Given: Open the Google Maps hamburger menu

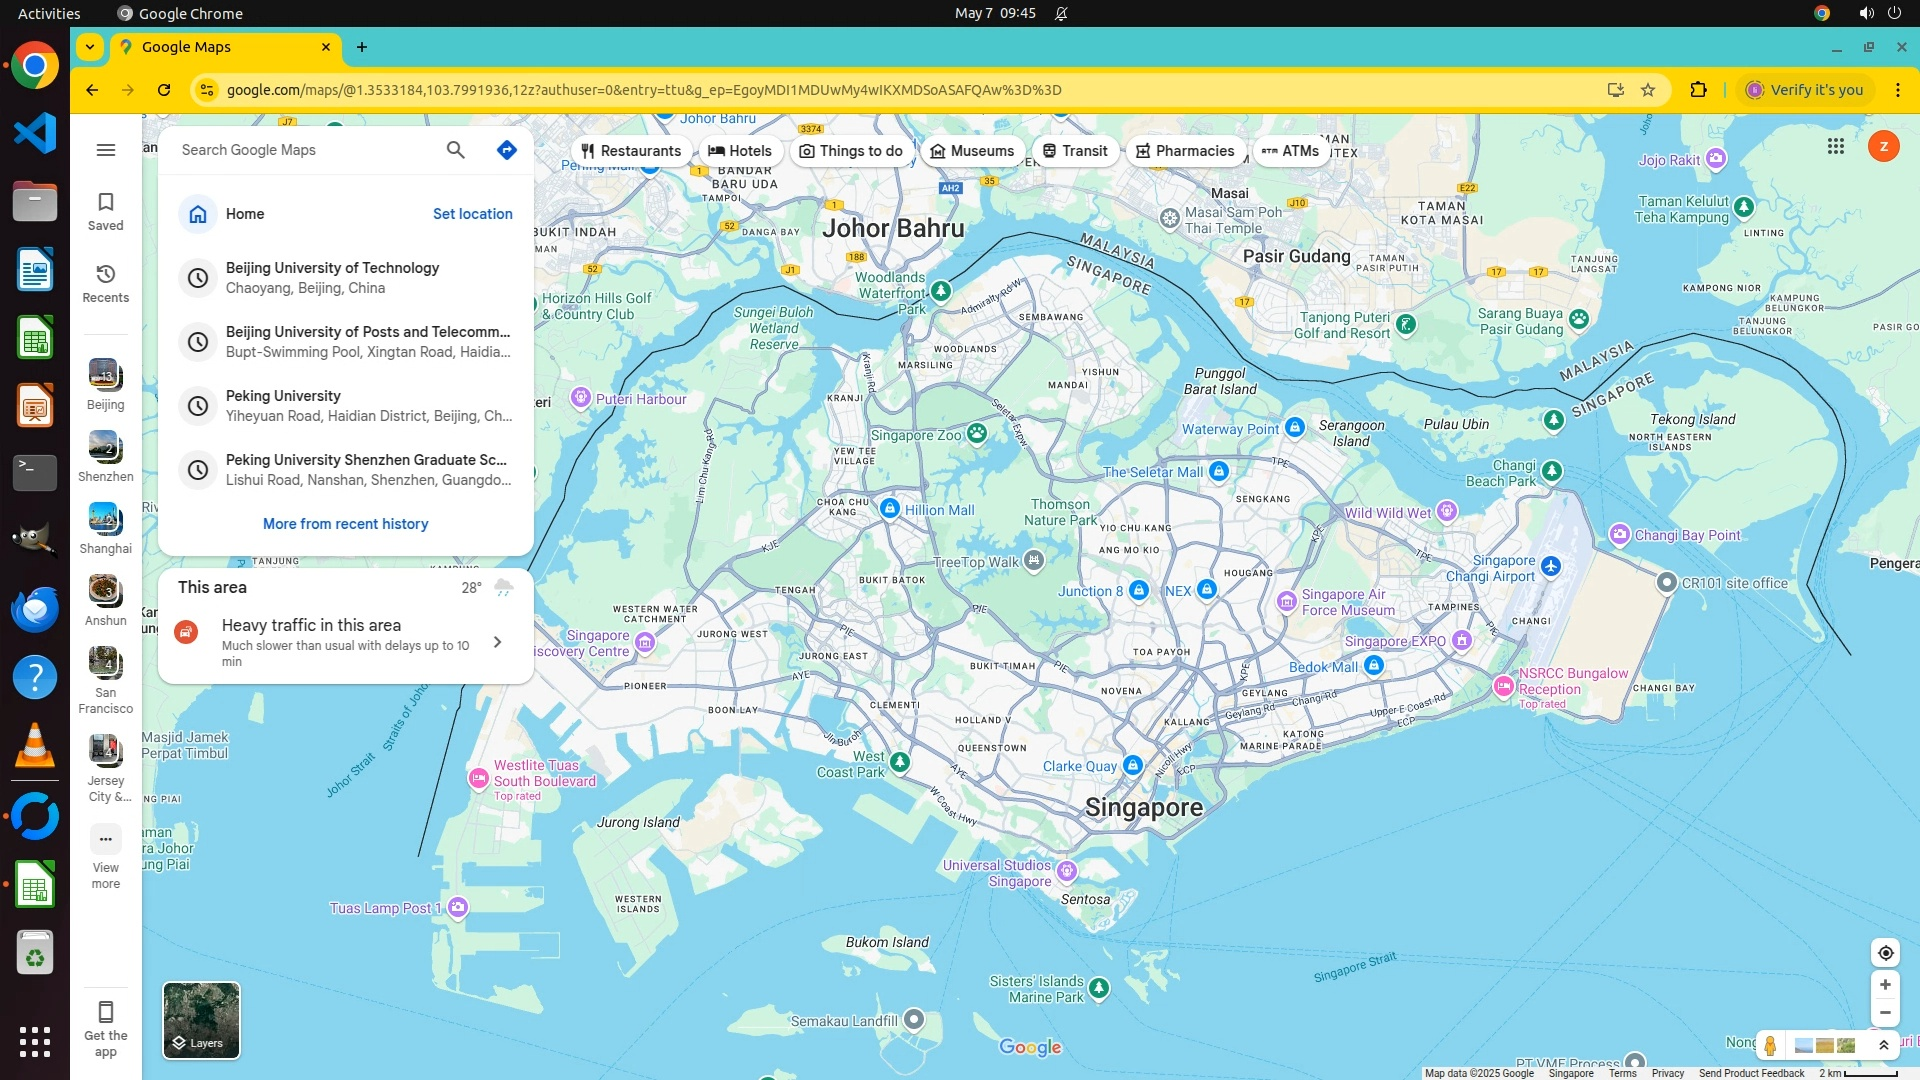Looking at the screenshot, I should [105, 150].
